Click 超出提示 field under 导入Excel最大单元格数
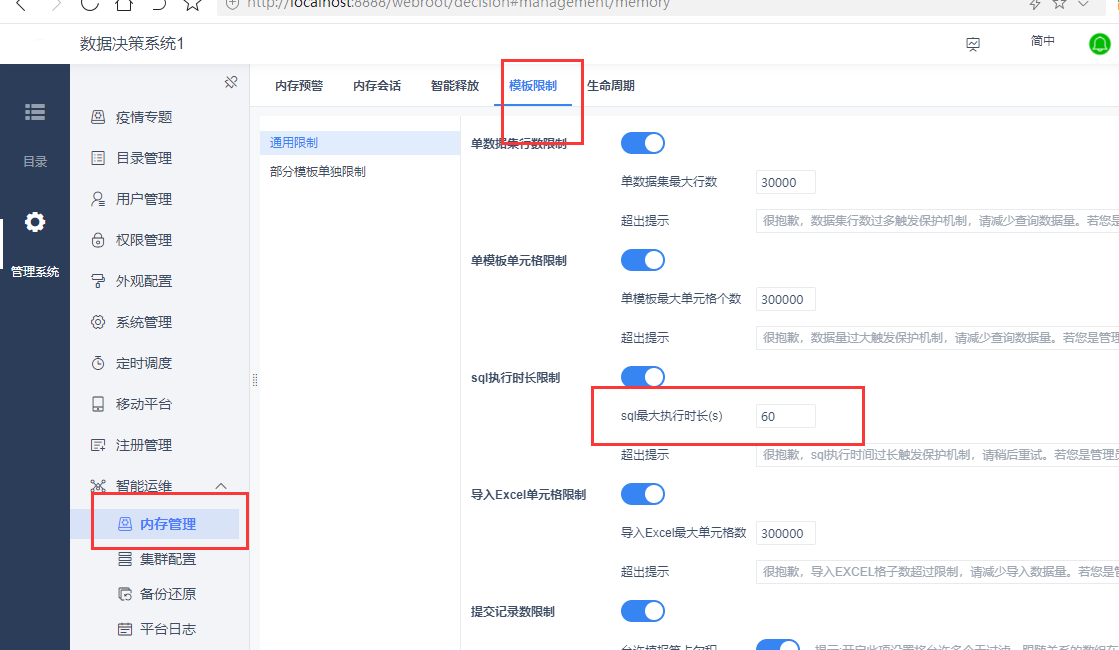Viewport: 1119px width, 650px height. 937,572
